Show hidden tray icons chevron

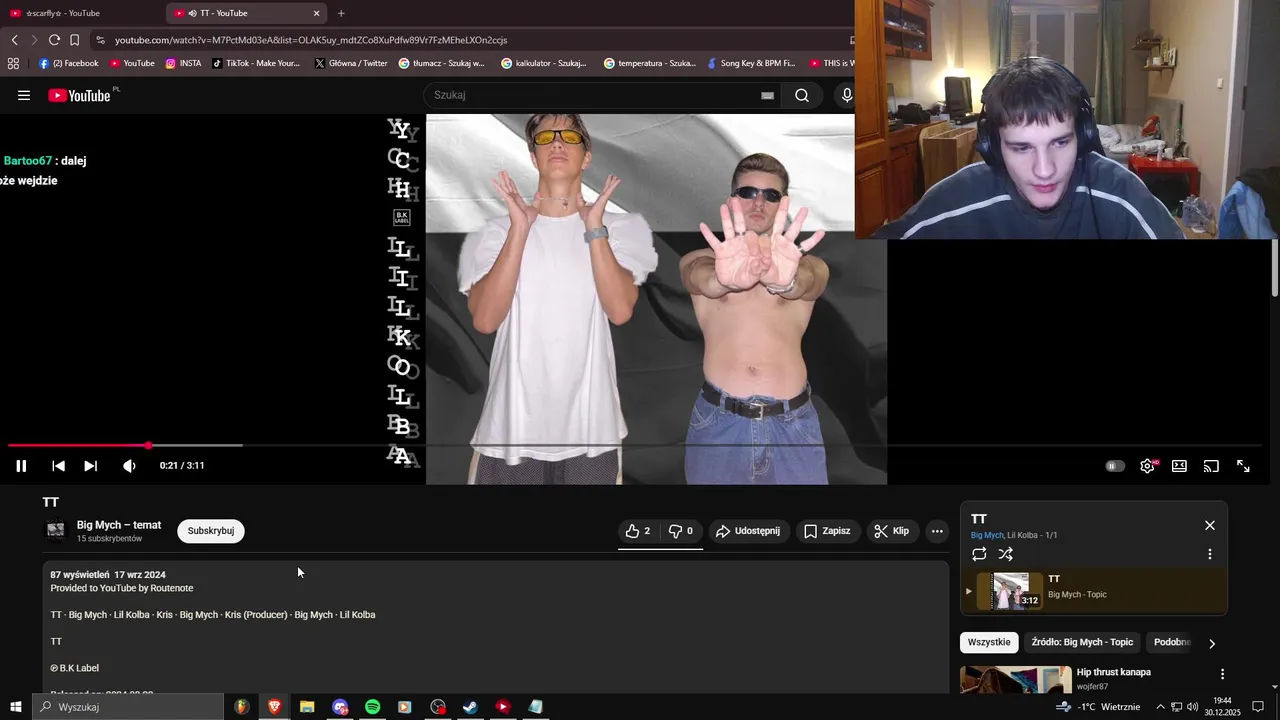pos(1160,707)
